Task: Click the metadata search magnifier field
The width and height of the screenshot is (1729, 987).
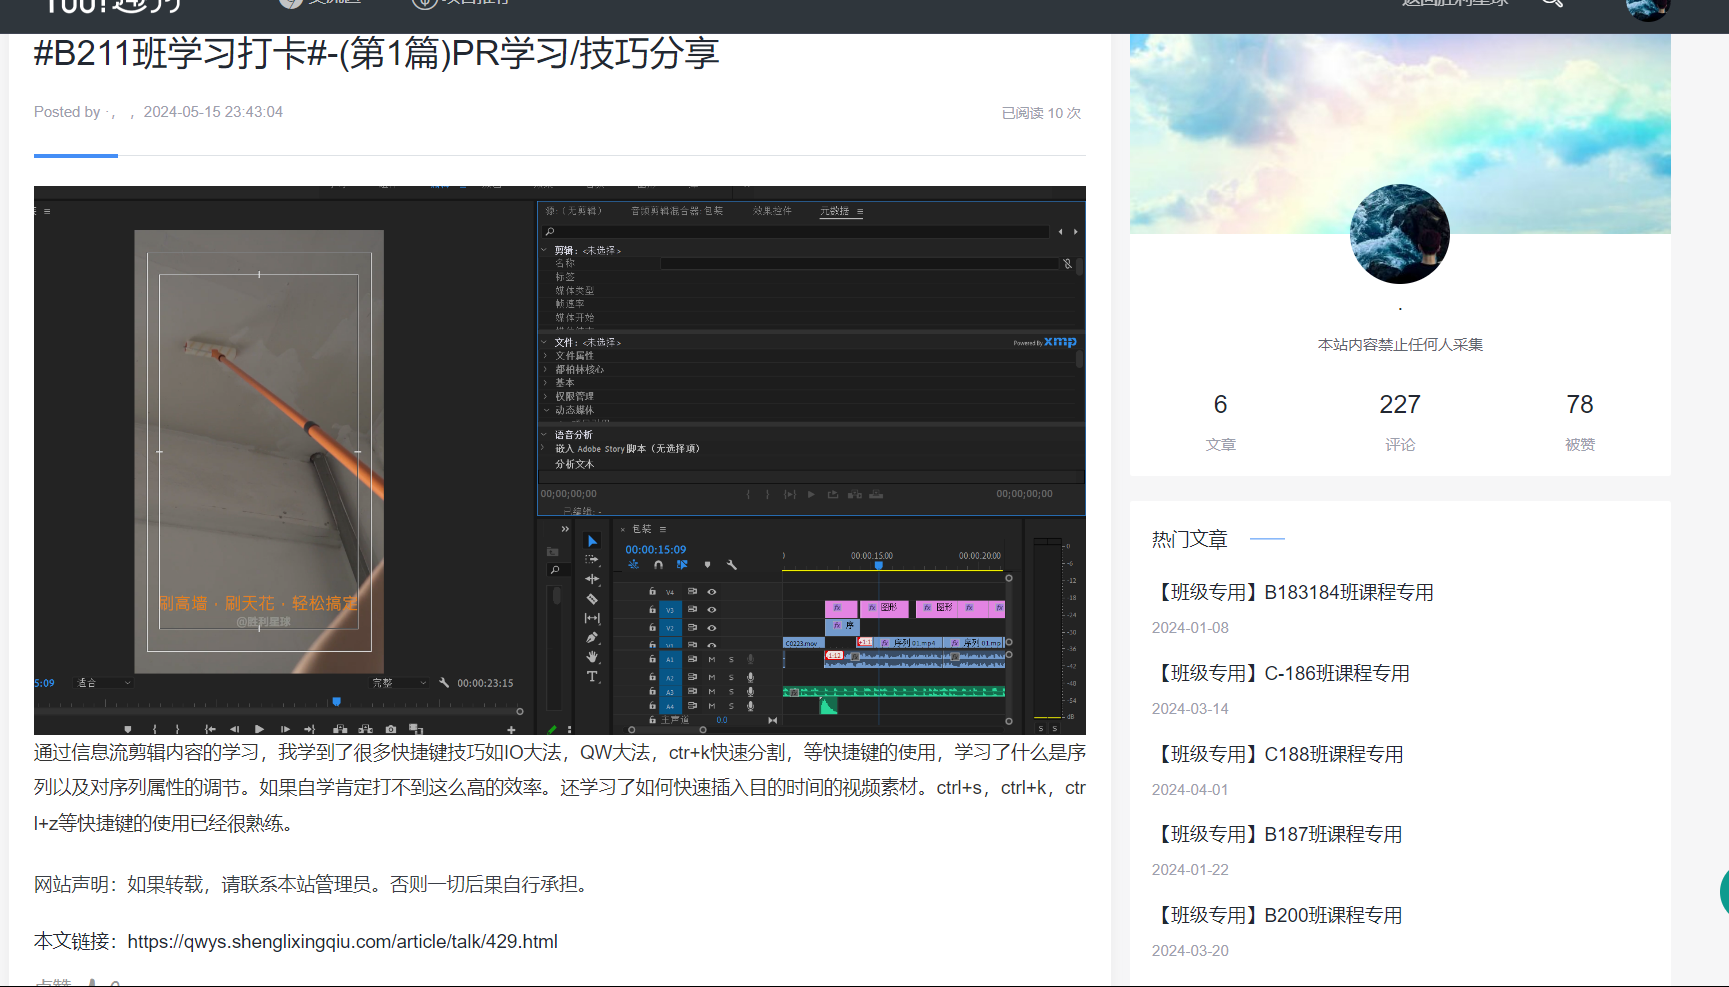Action: pyautogui.click(x=797, y=232)
